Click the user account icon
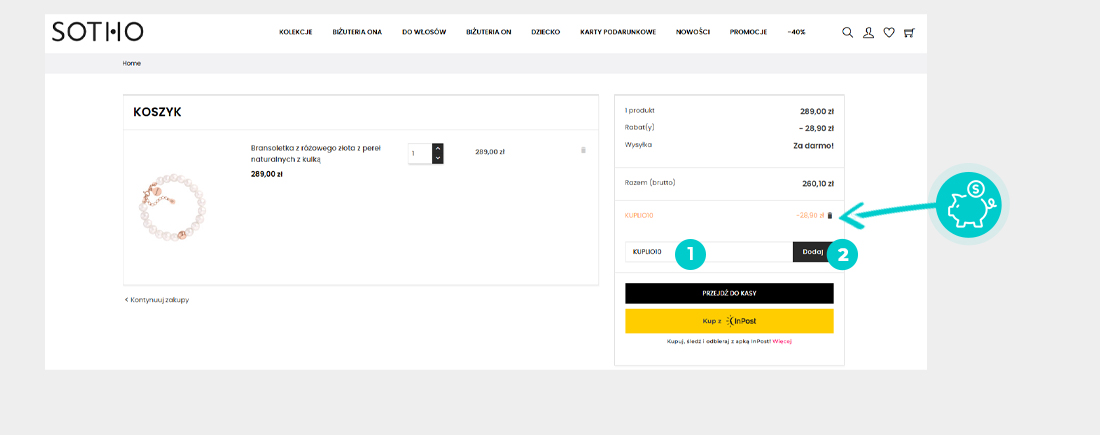 click(868, 32)
